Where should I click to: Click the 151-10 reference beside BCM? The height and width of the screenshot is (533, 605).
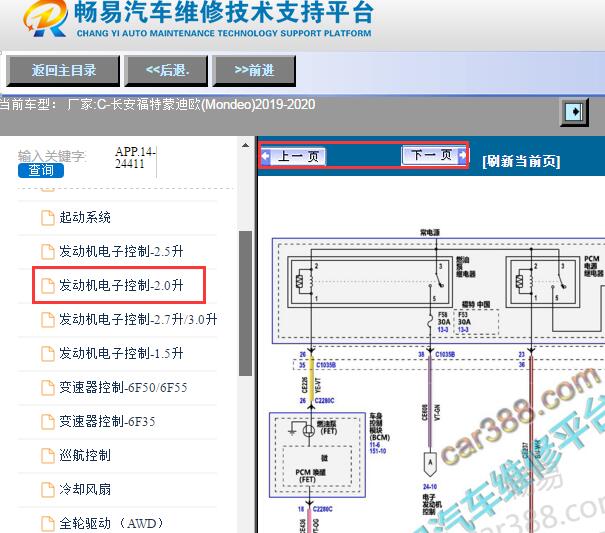(378, 451)
